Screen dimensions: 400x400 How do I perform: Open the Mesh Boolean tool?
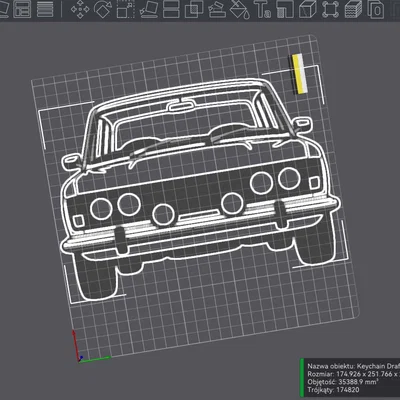pyautogui.click(x=194, y=9)
